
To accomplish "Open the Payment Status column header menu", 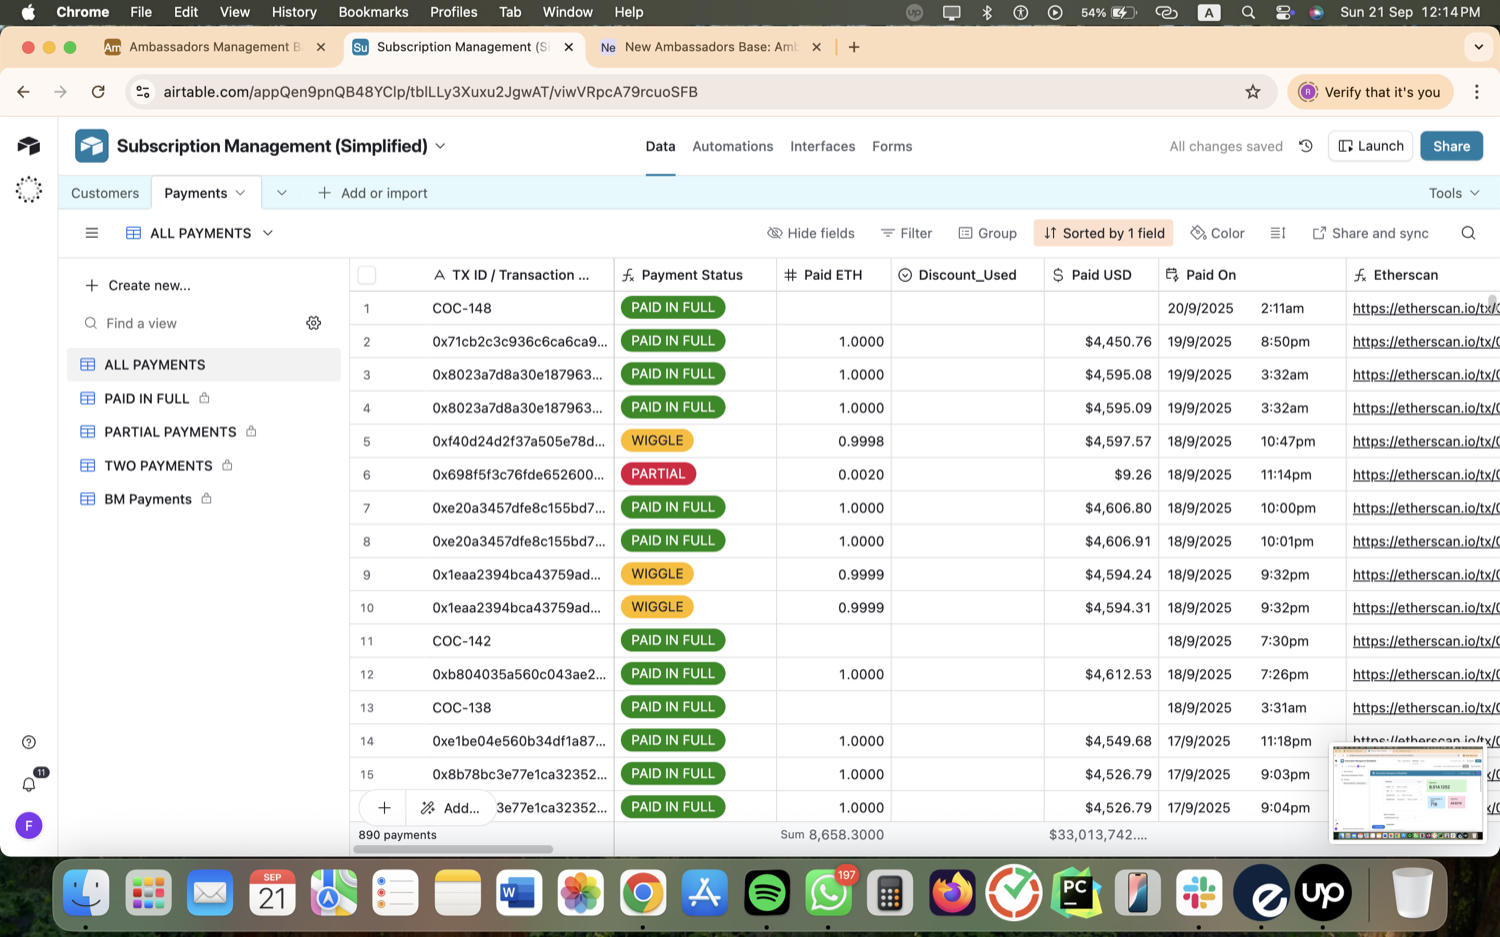I will click(695, 275).
